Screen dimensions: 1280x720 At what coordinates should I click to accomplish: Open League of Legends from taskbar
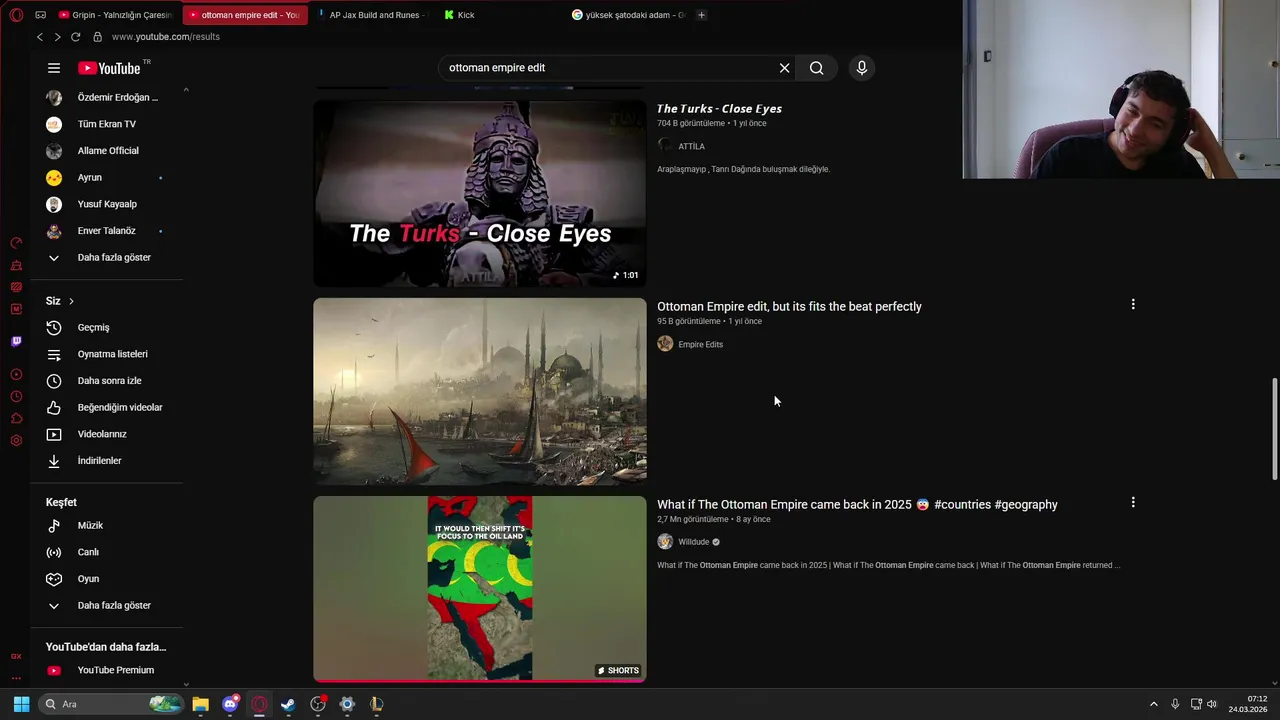pos(376,704)
